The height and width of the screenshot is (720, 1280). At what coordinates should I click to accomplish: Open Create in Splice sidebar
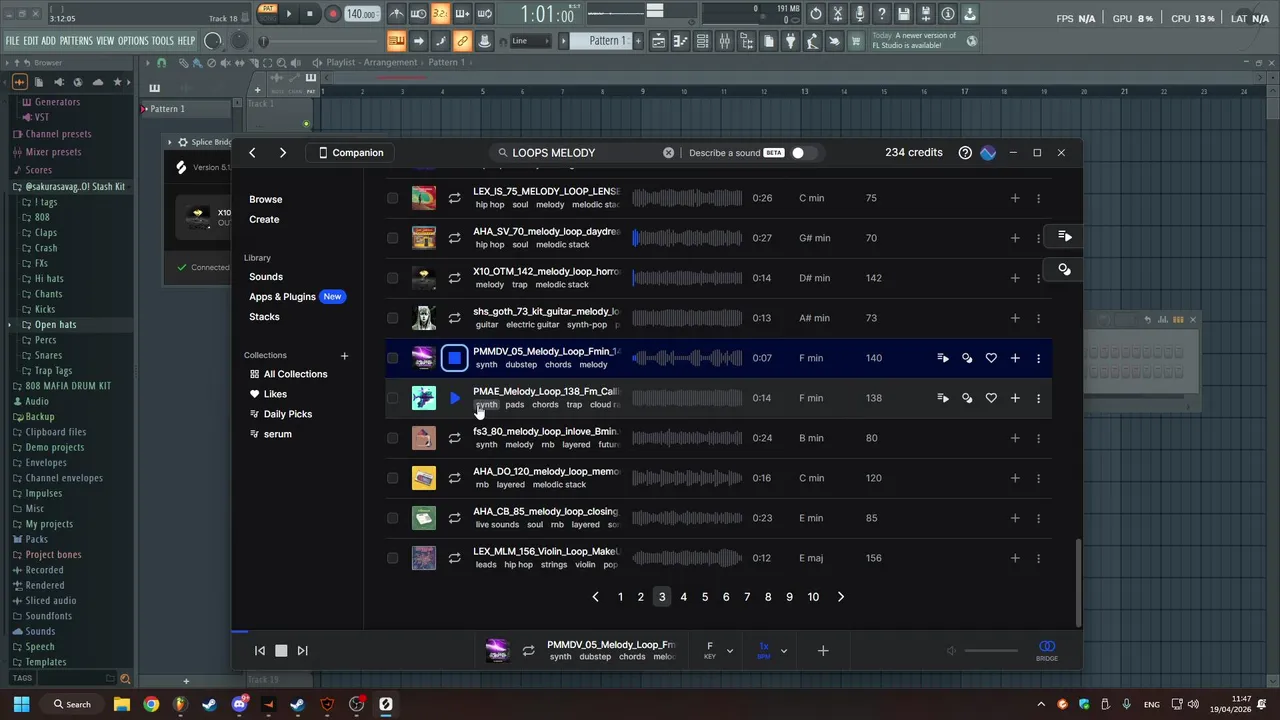[264, 219]
